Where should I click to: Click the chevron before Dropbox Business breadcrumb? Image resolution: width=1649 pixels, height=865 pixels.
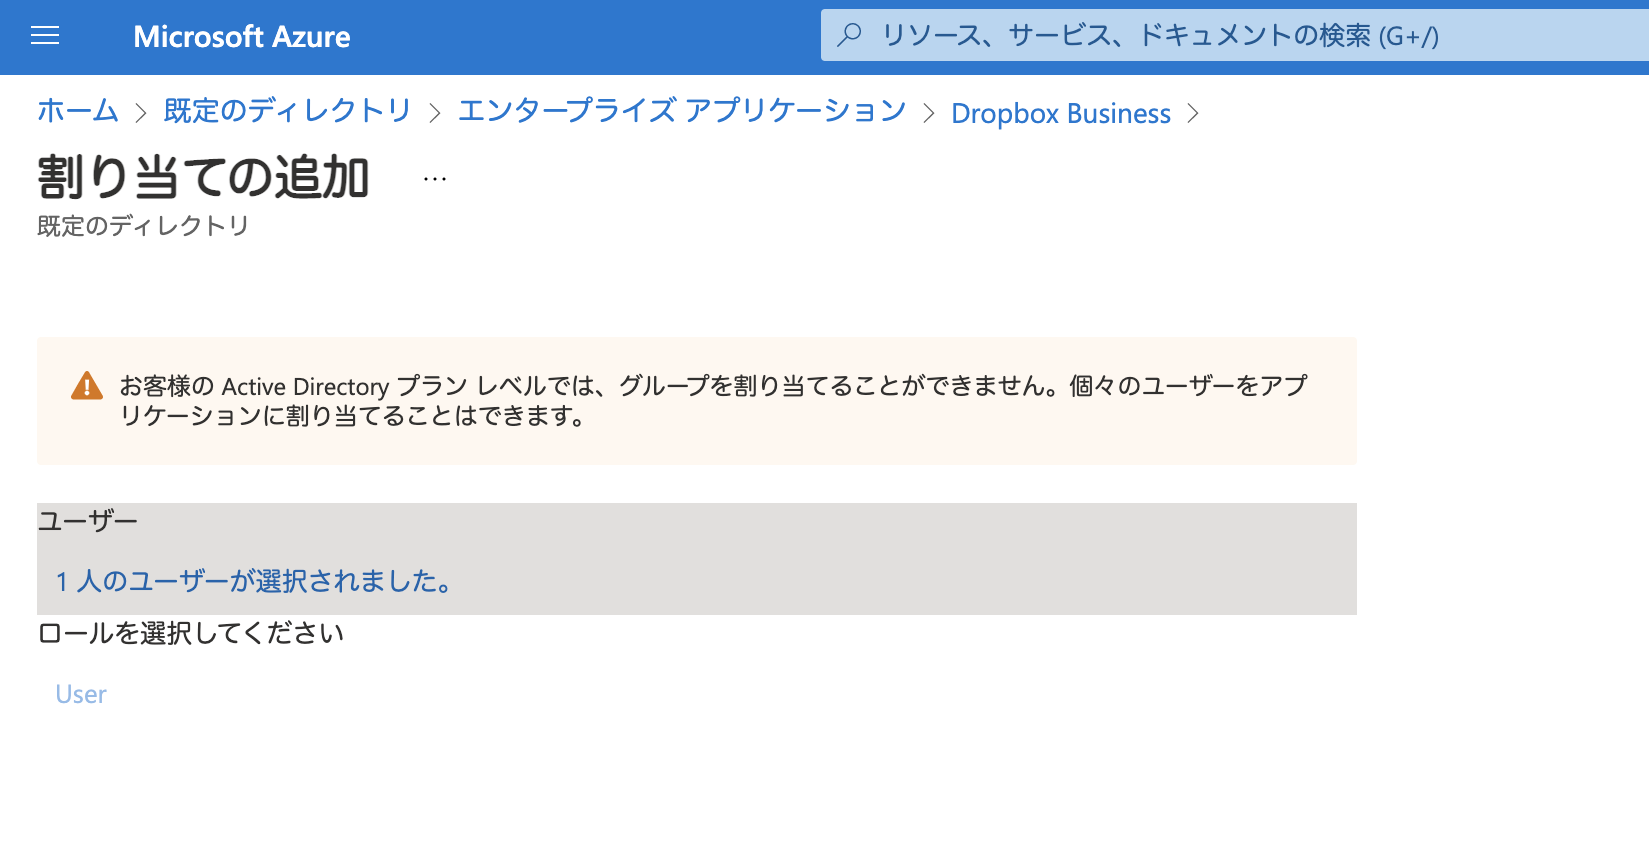[929, 113]
